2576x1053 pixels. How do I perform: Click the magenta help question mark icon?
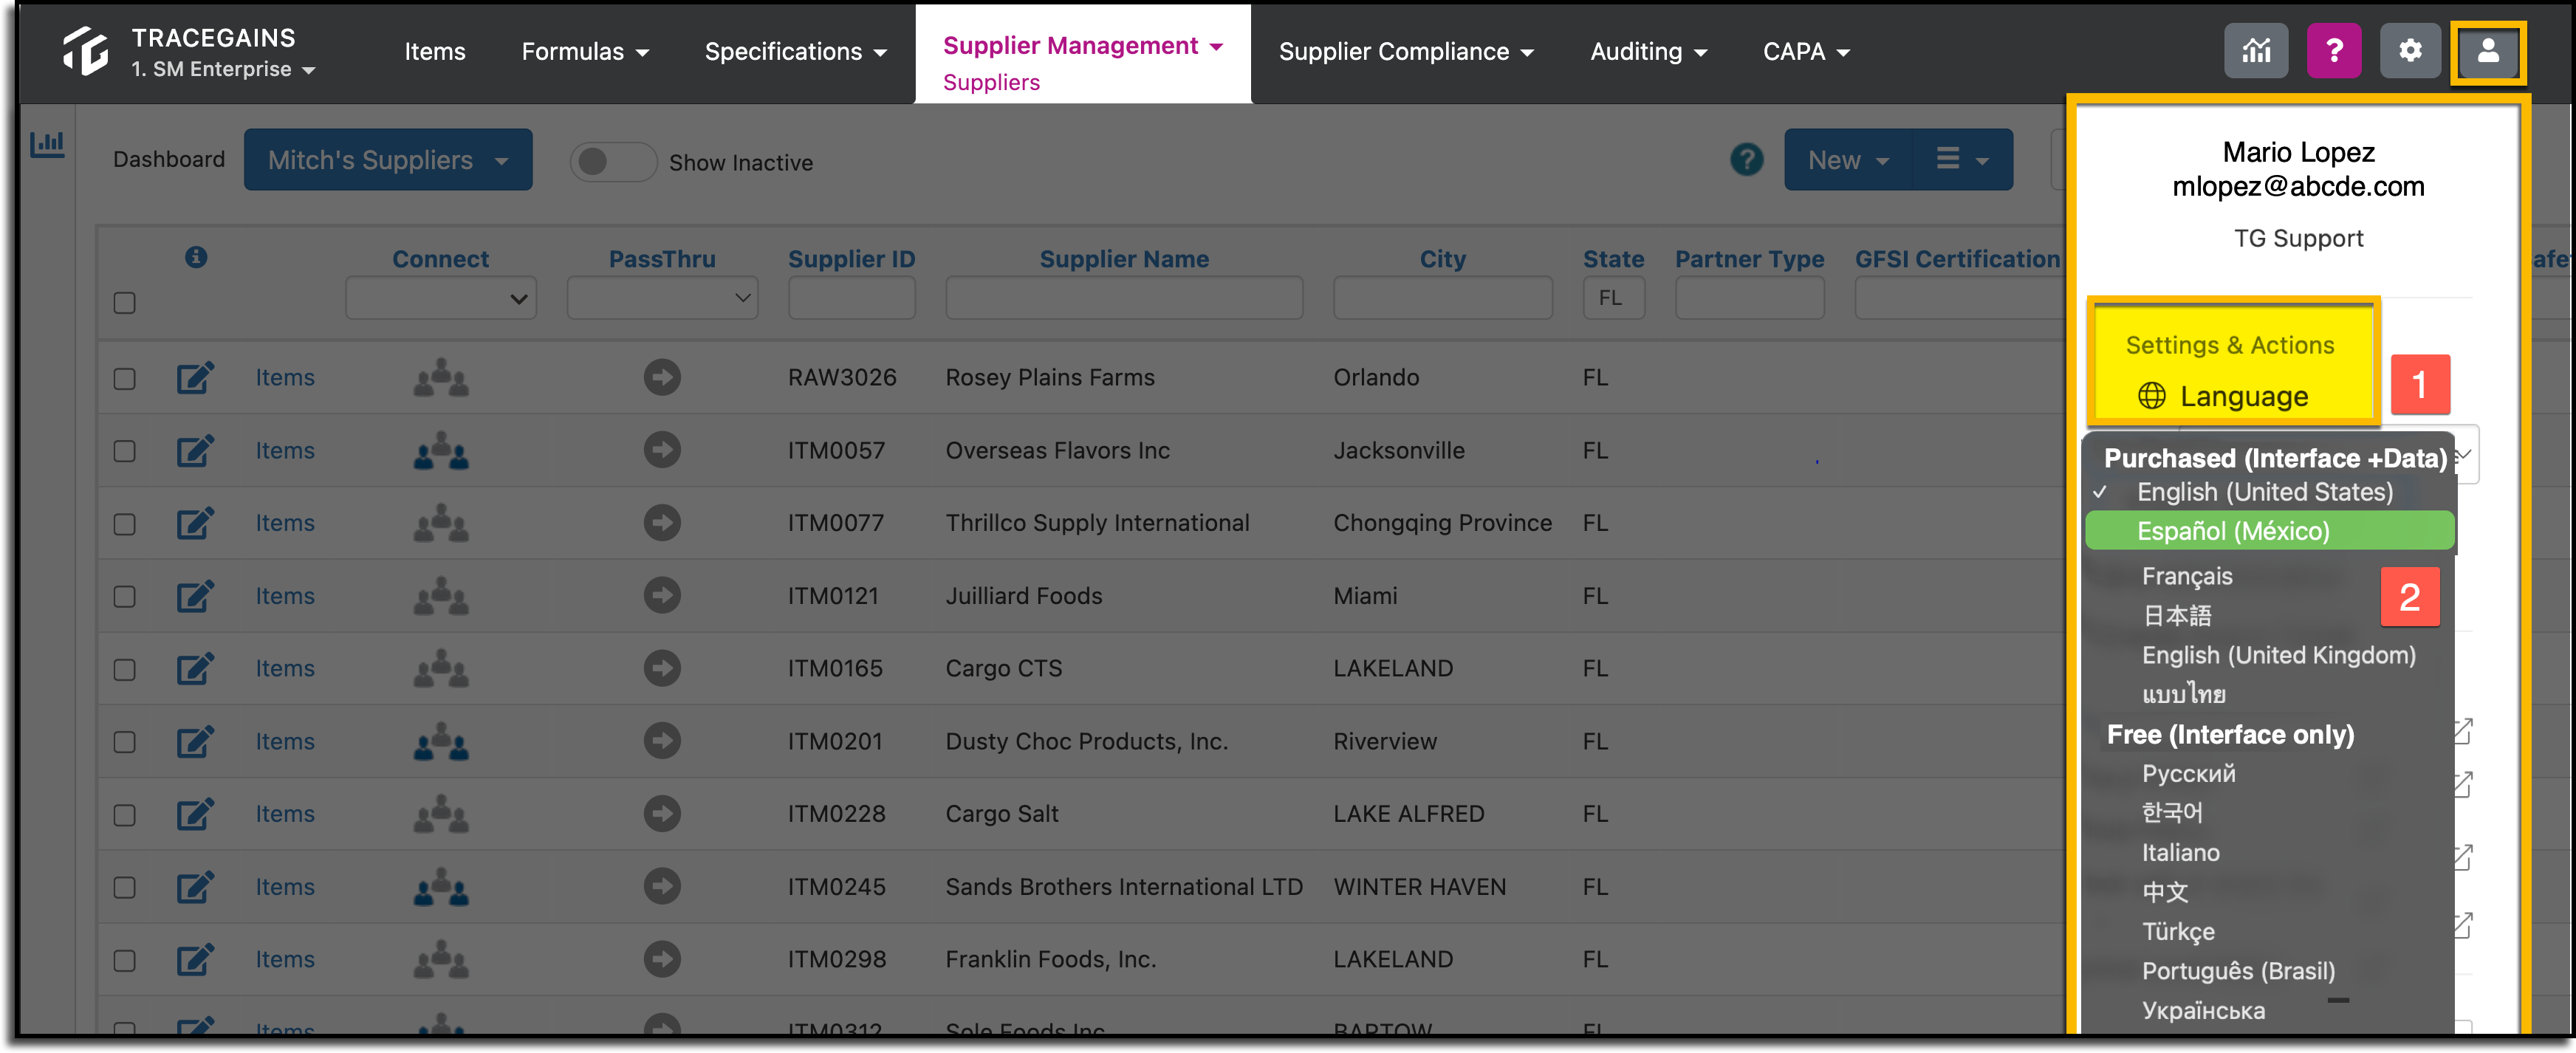point(2334,51)
